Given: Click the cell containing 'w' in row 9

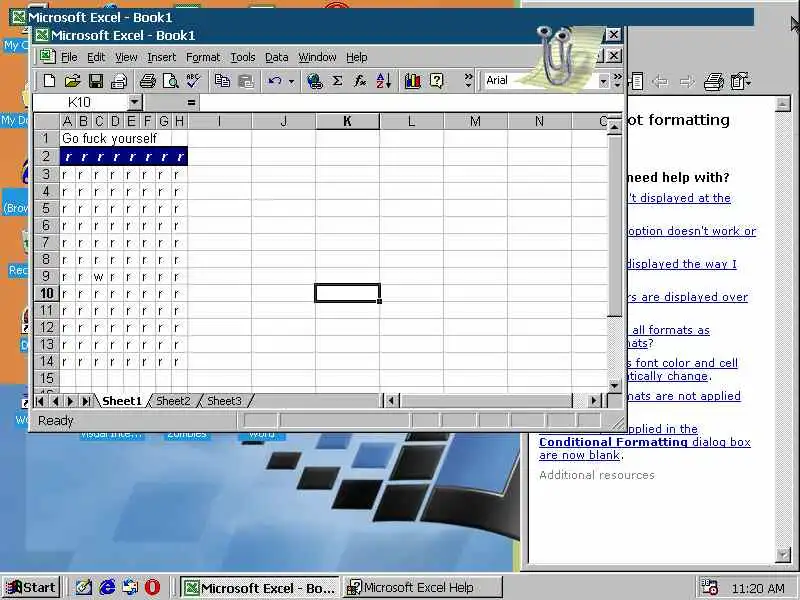Looking at the screenshot, I should (x=99, y=277).
